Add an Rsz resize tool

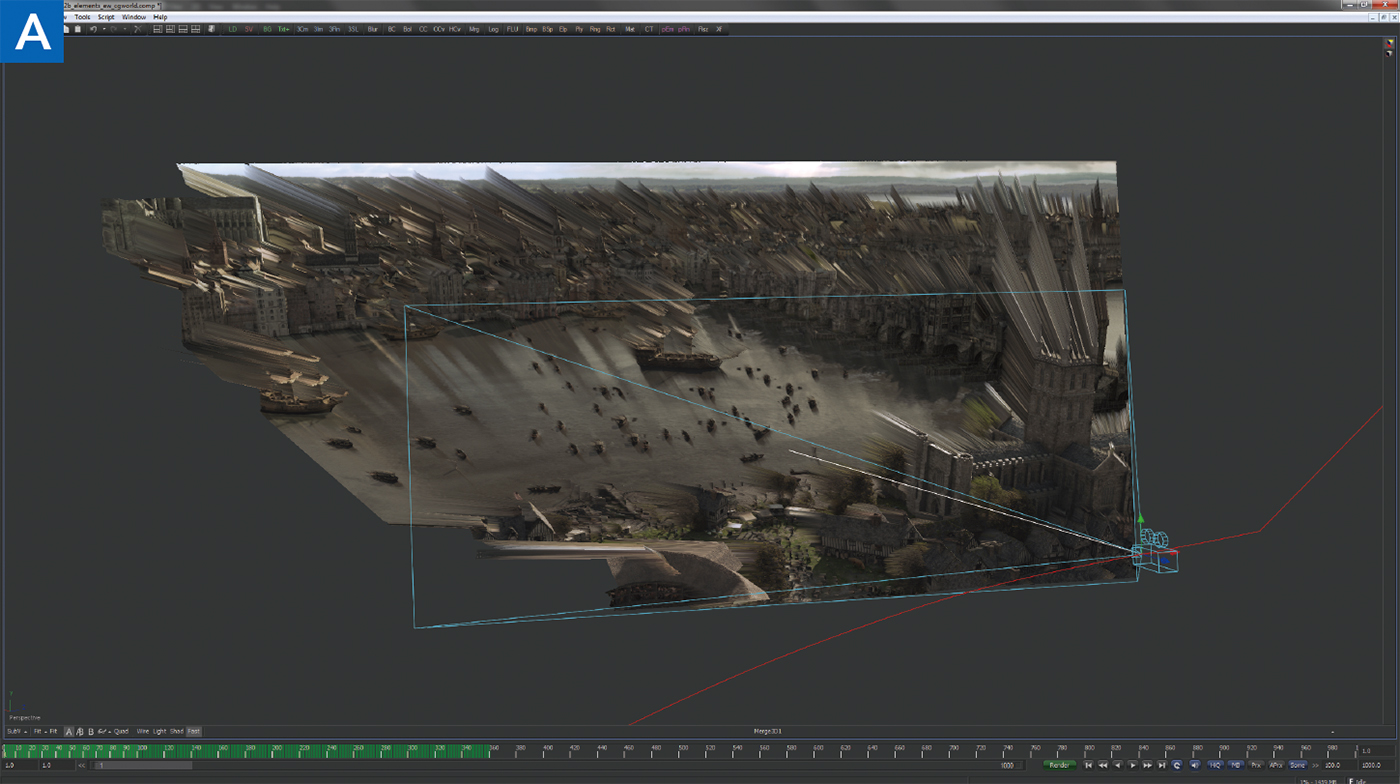click(x=703, y=29)
